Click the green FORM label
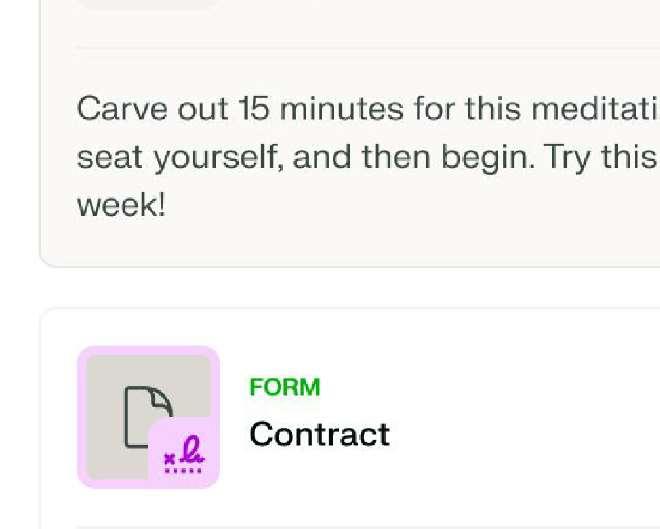This screenshot has width=660, height=529. click(x=284, y=388)
